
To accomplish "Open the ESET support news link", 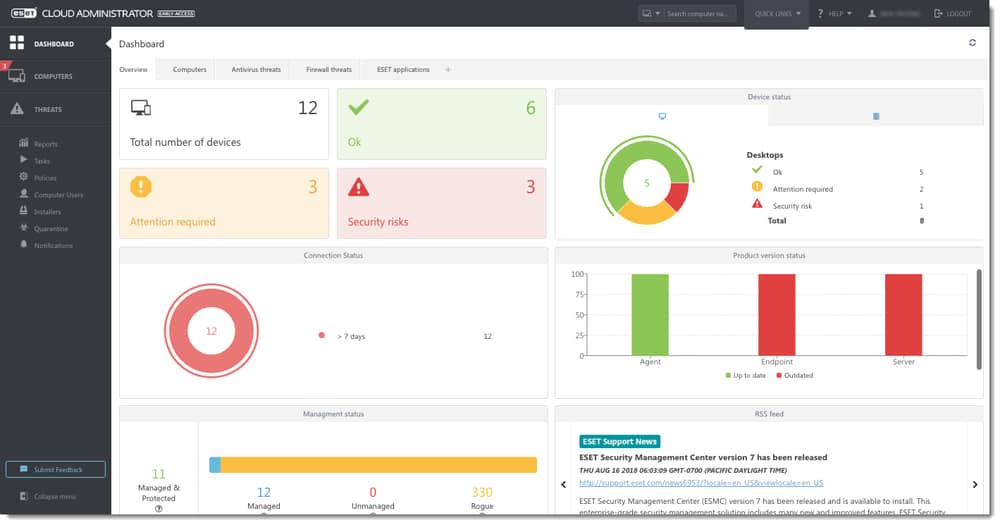I will 701,483.
